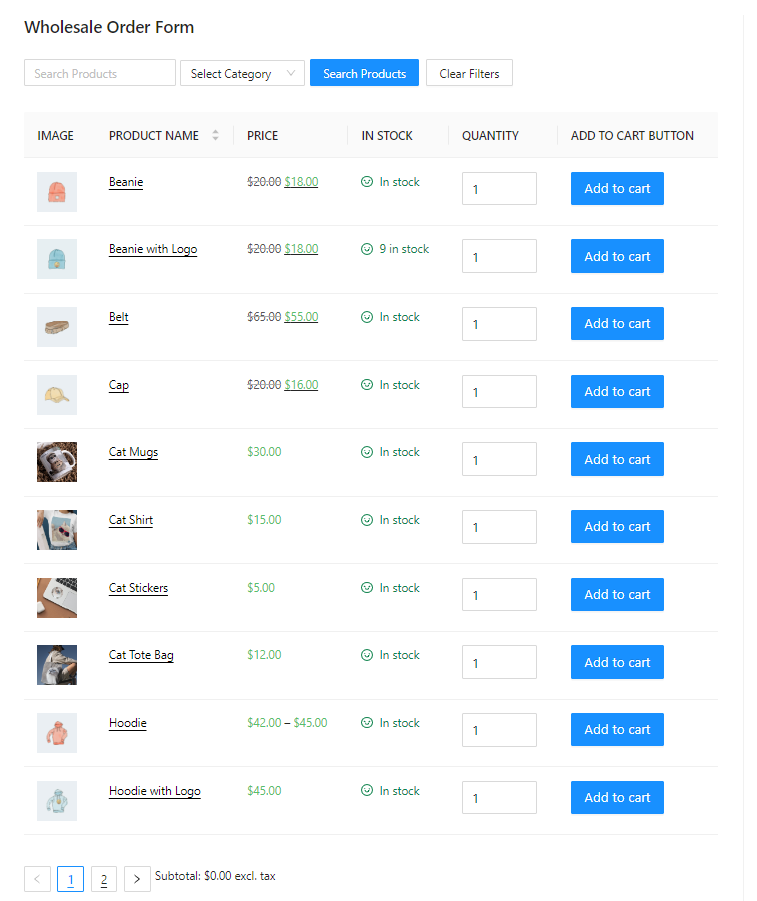Open the Cat Shirt product link
The image size is (757, 901).
pos(131,520)
